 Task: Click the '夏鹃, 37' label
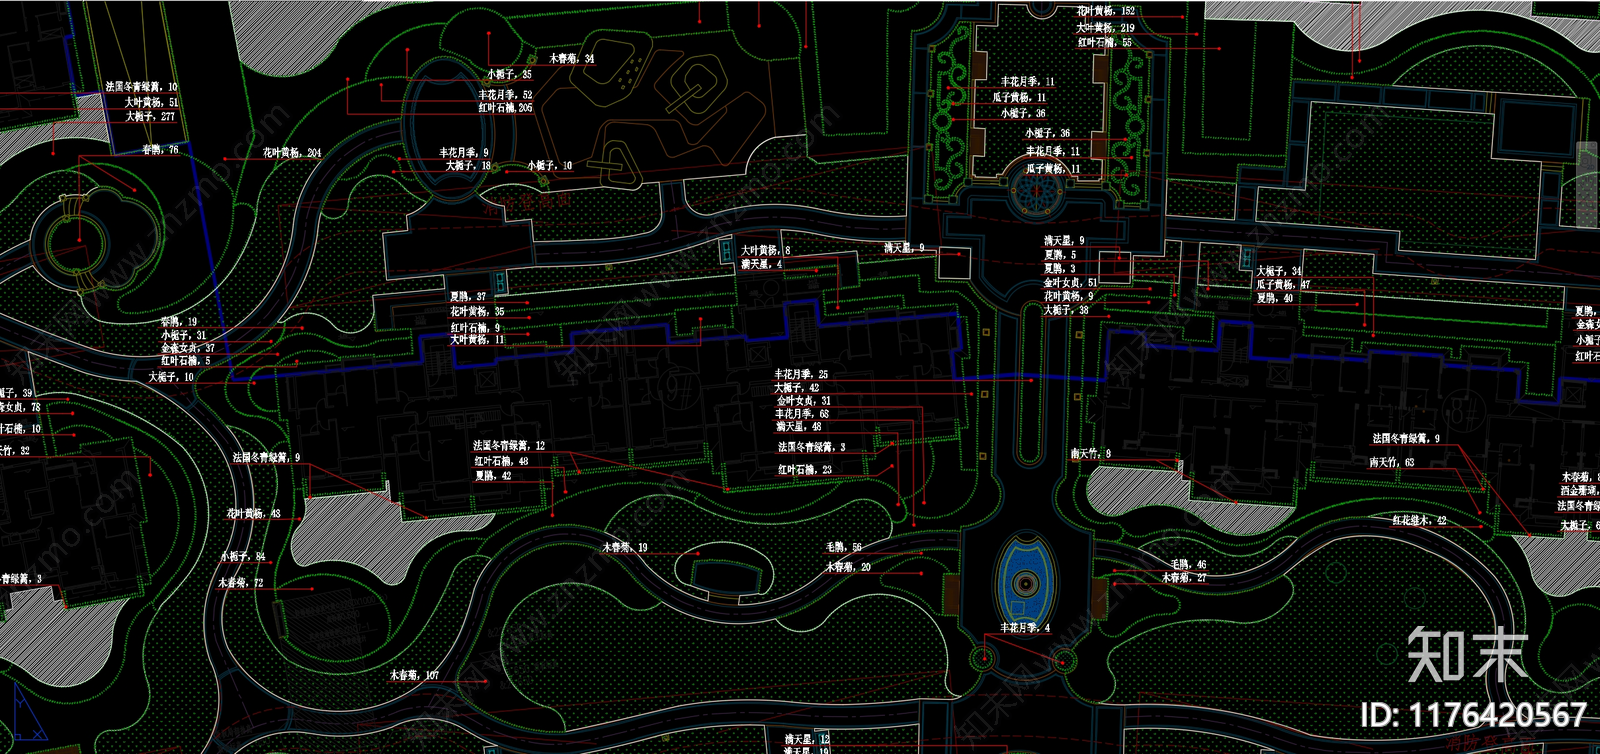468,297
